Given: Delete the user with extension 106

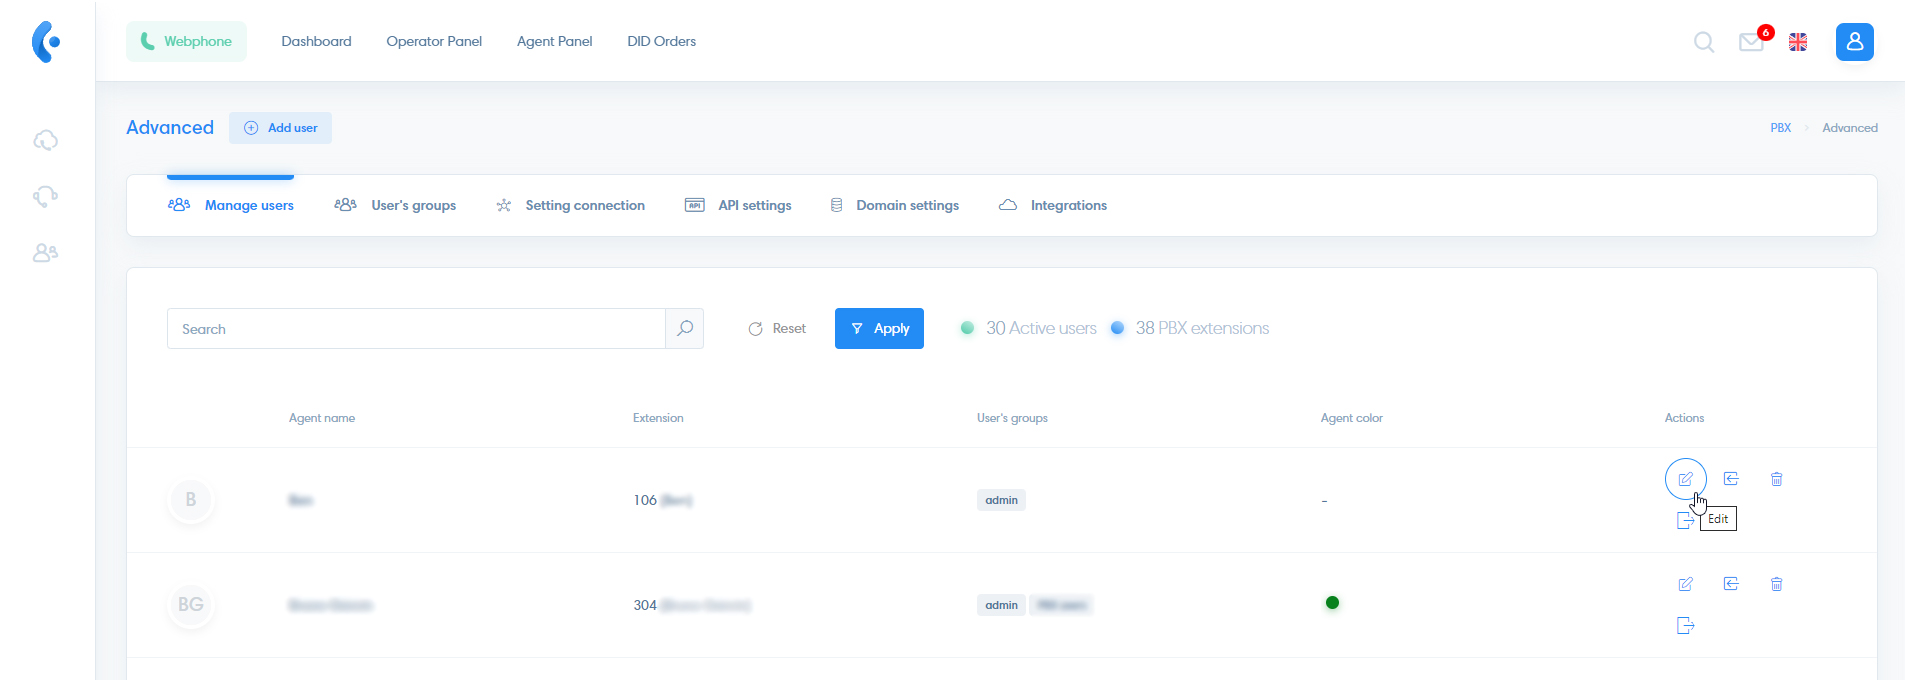Looking at the screenshot, I should [x=1776, y=479].
